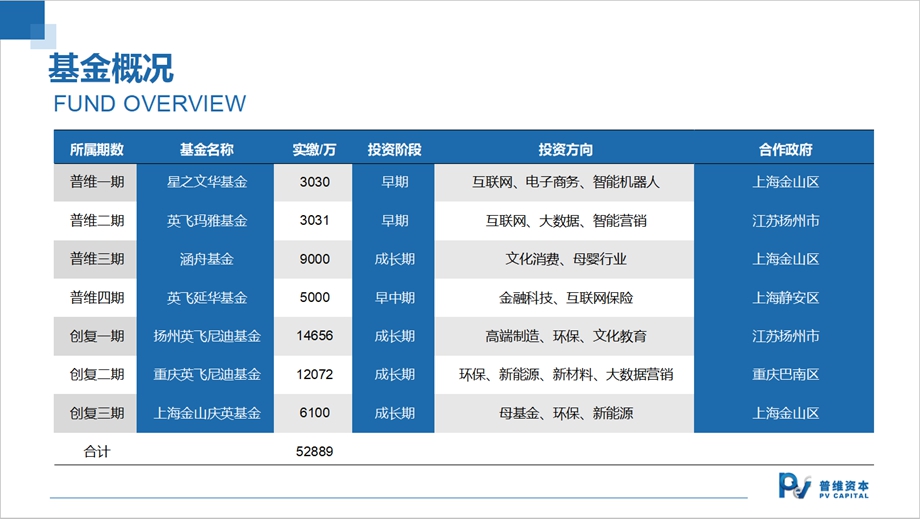Image resolution: width=920 pixels, height=519 pixels.
Task: Select the 52889 total value
Action: pos(314,451)
